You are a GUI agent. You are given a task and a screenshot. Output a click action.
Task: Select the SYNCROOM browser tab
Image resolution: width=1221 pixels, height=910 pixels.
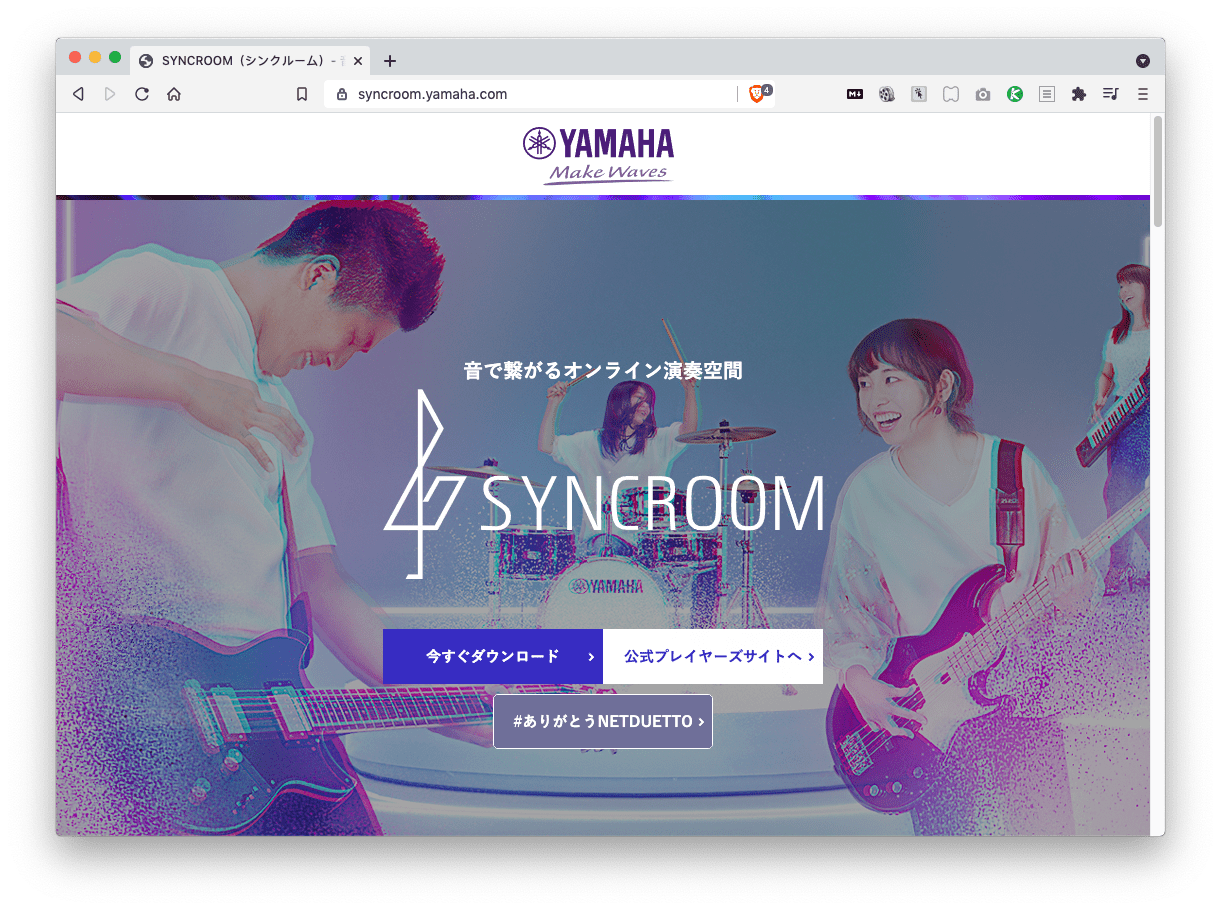coord(240,60)
